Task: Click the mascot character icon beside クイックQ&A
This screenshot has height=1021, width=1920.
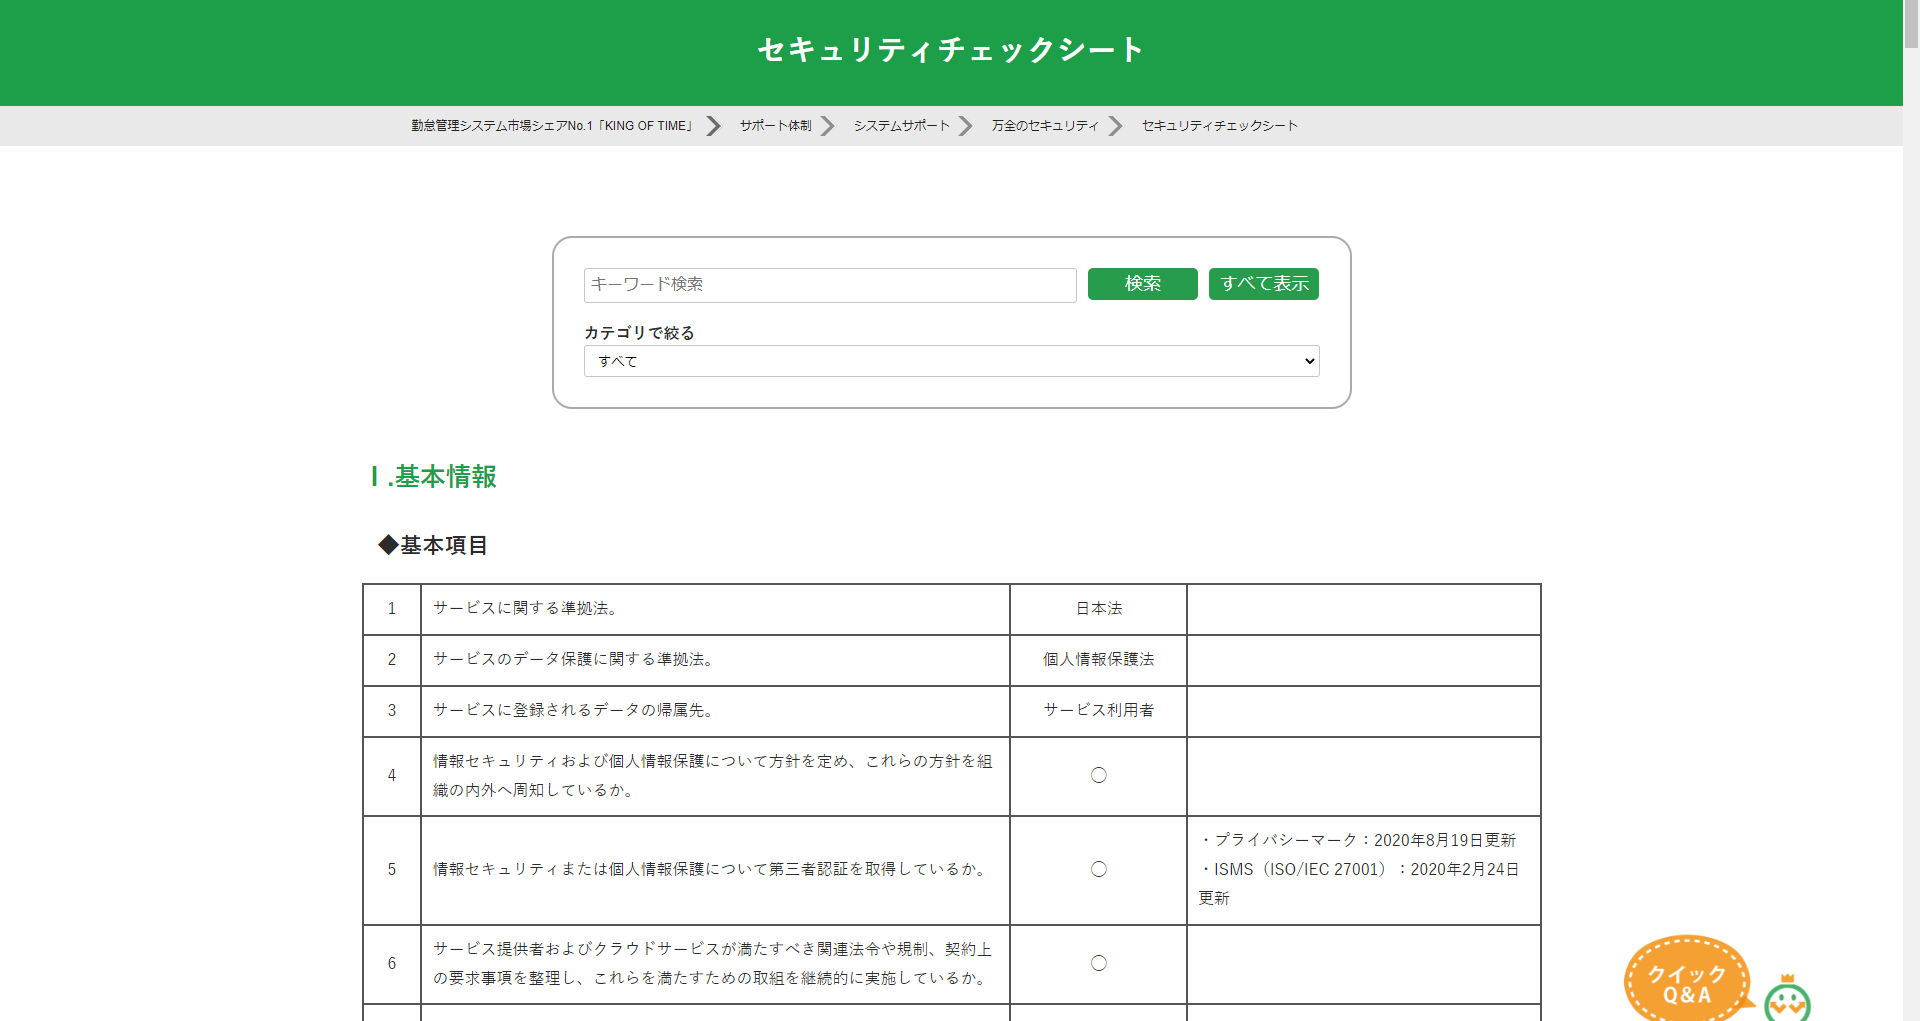Action: tap(1787, 1000)
